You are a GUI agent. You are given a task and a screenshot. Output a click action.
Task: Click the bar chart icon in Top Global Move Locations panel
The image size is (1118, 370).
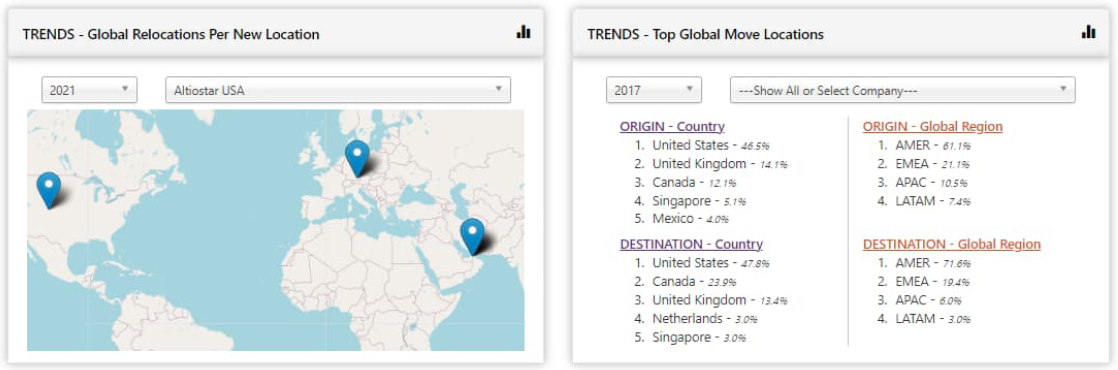(1088, 32)
